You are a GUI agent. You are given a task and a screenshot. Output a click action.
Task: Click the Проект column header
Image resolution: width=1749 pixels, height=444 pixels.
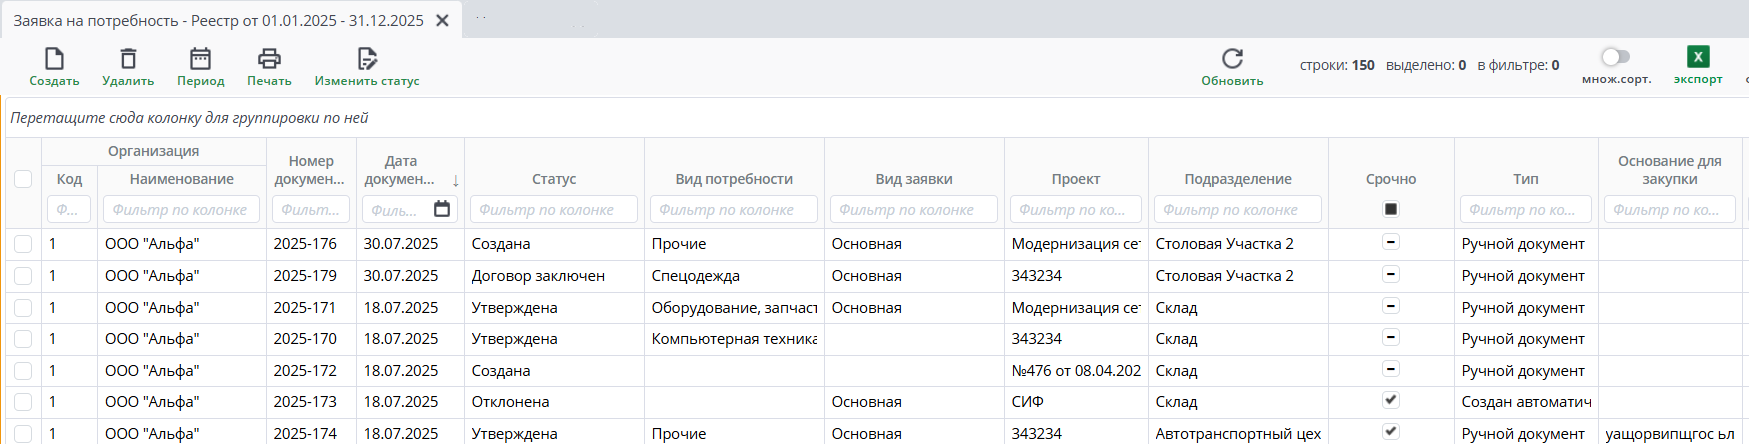point(1076,179)
